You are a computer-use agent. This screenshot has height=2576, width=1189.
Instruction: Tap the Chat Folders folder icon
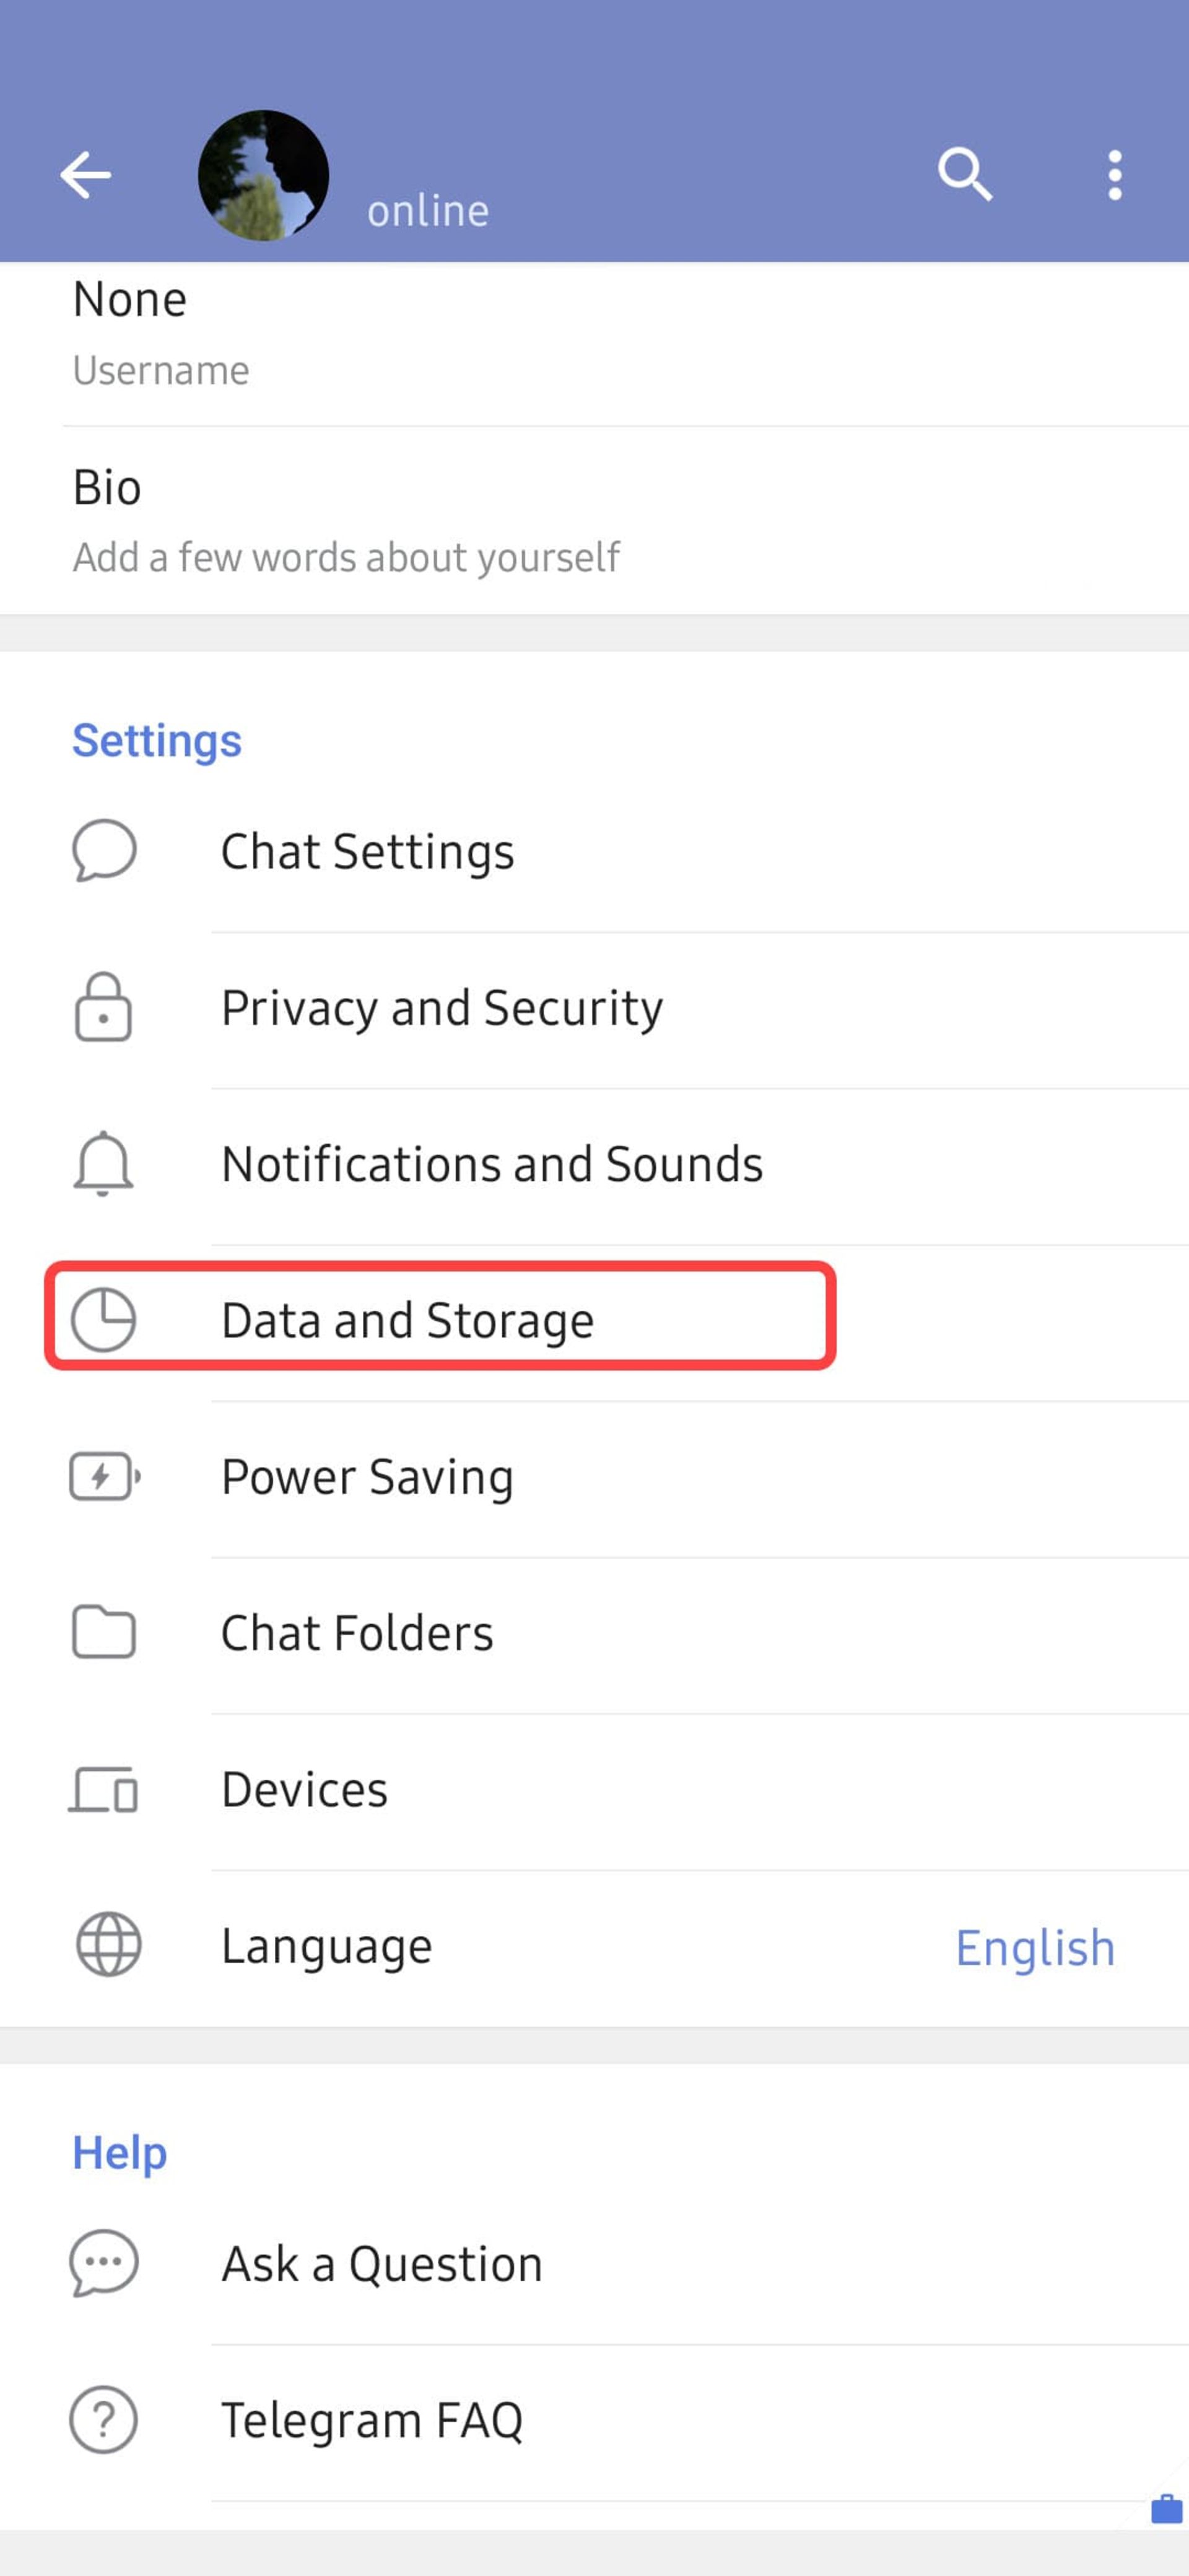pyautogui.click(x=103, y=1632)
